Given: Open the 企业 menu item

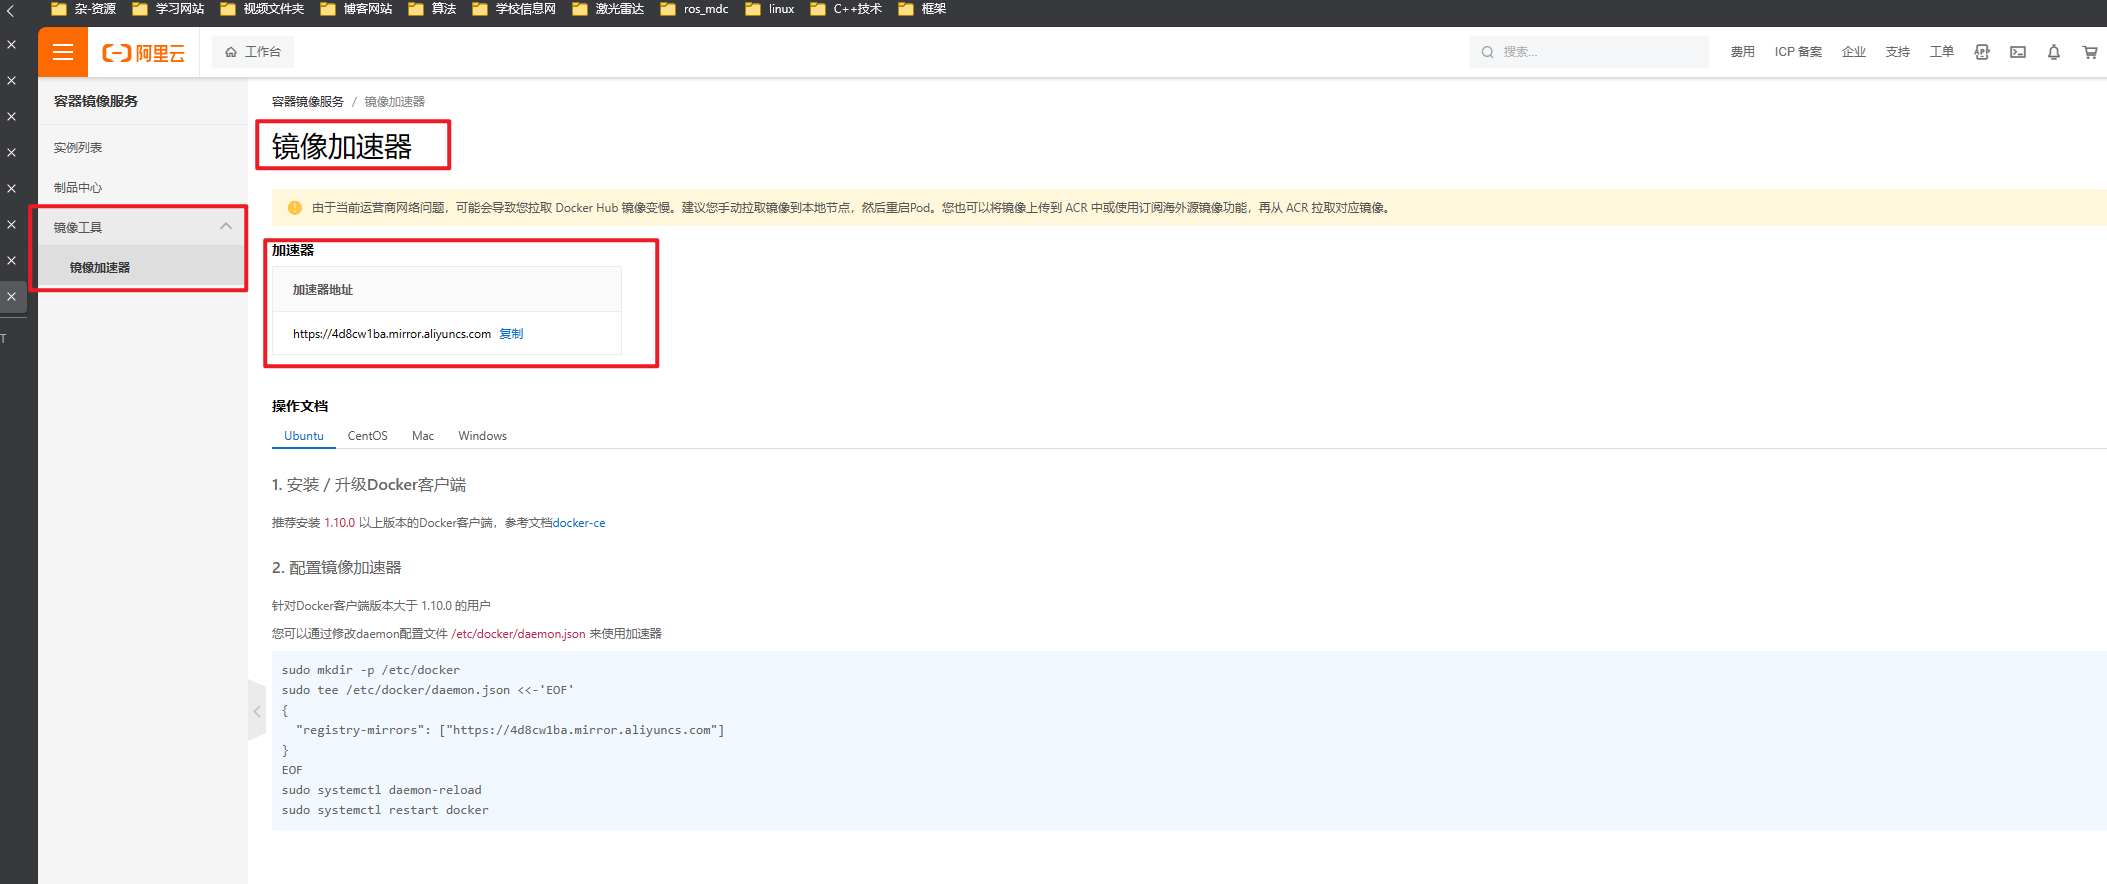Looking at the screenshot, I should coord(1854,52).
